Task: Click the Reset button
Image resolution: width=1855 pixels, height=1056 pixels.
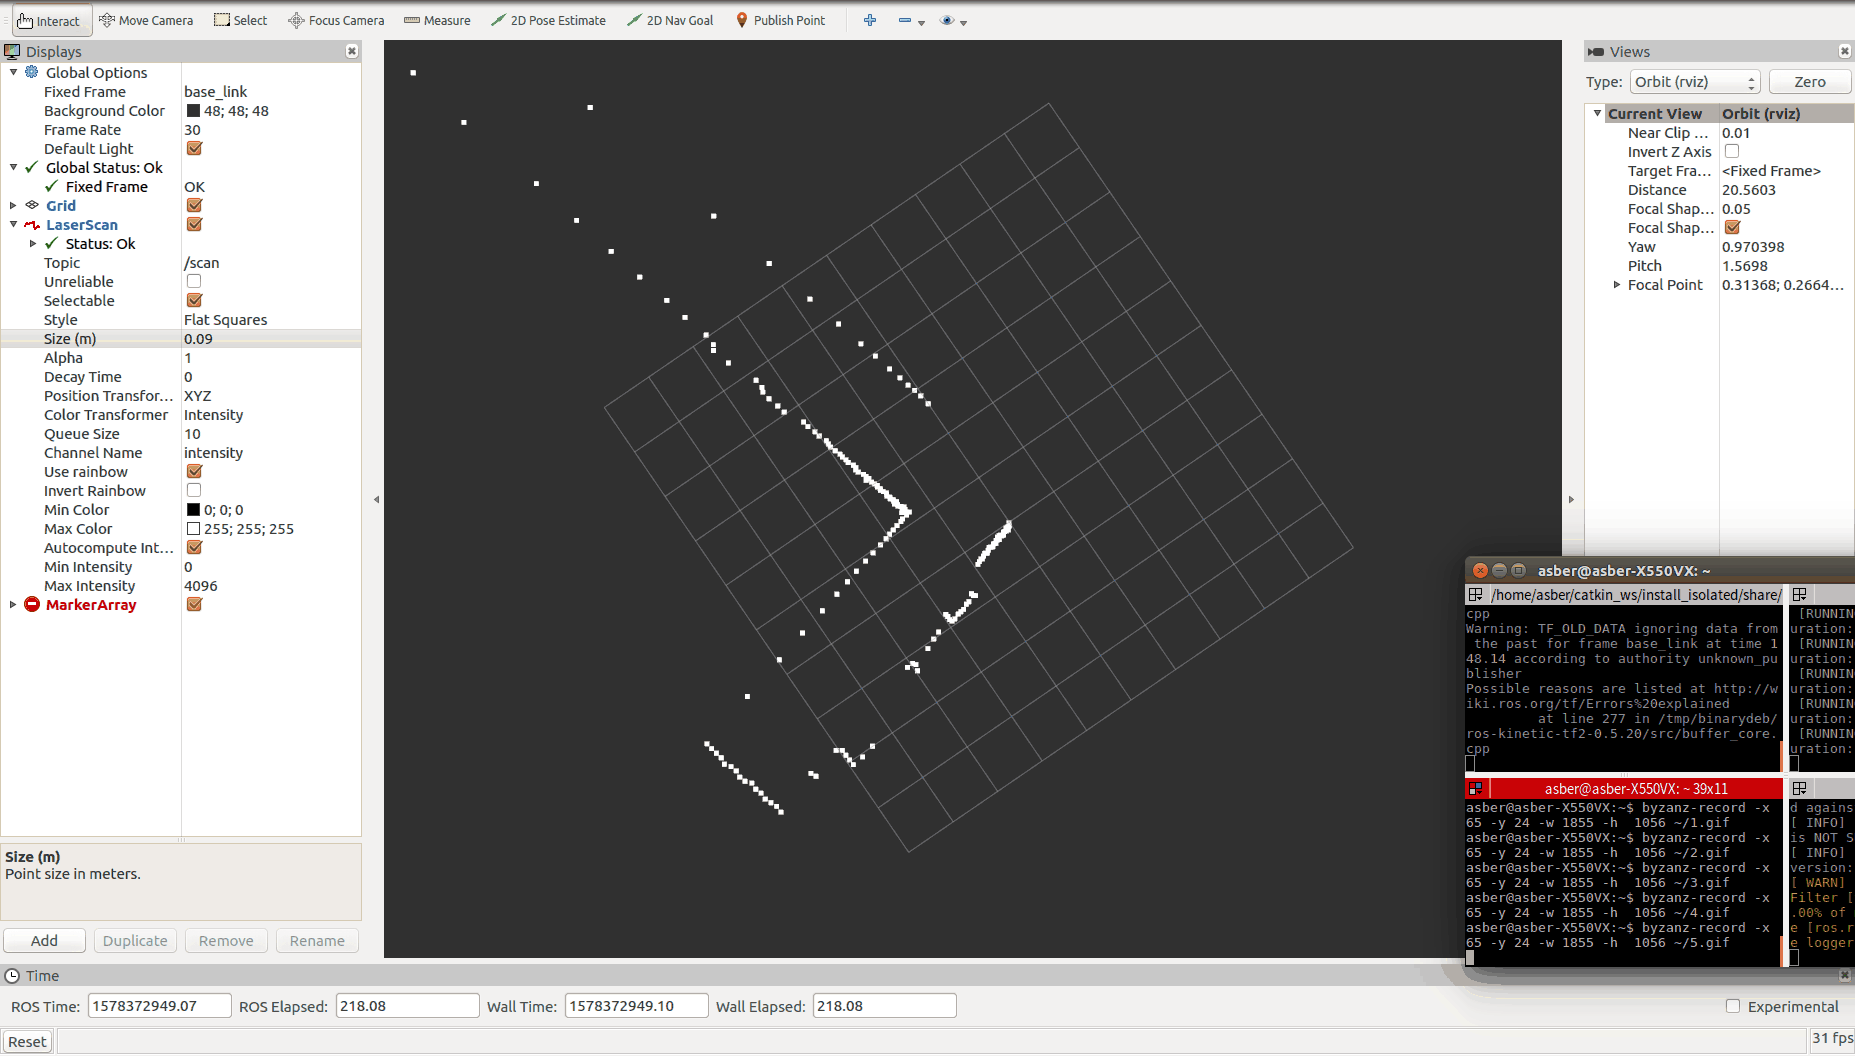Action: tap(27, 1041)
